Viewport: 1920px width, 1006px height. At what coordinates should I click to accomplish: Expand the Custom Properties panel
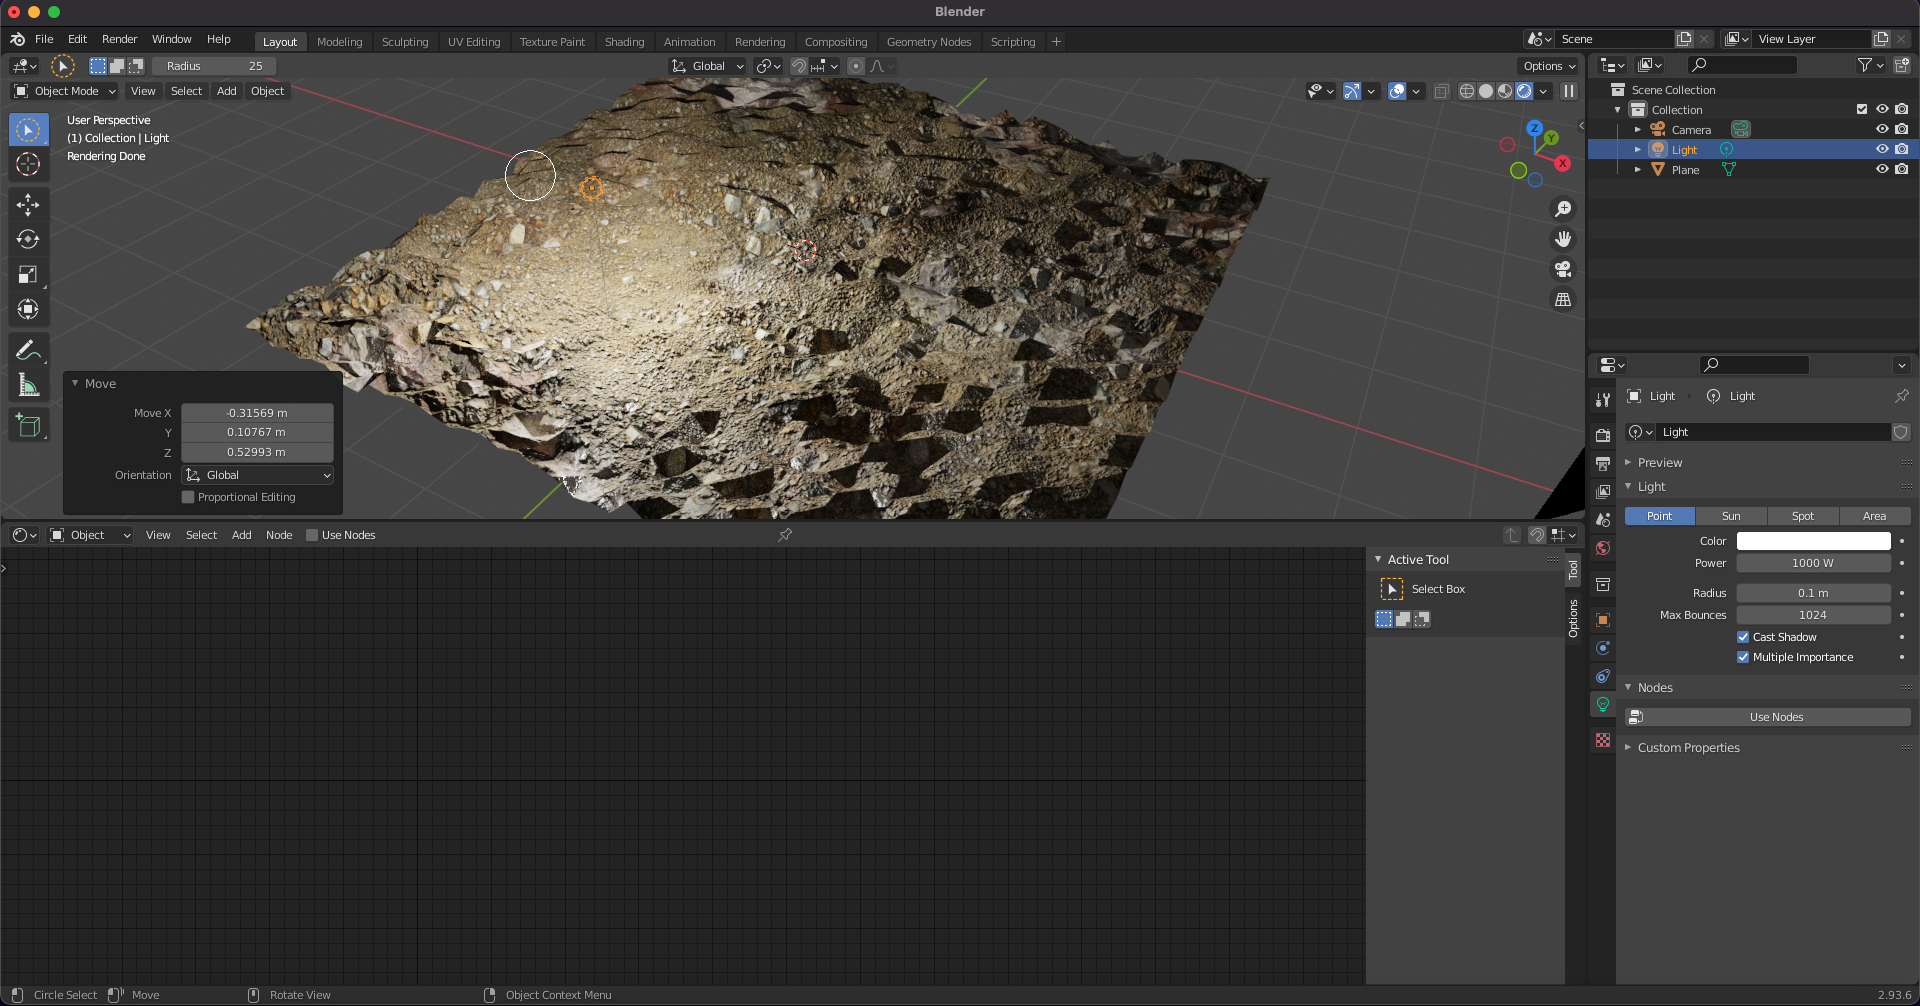click(1688, 748)
